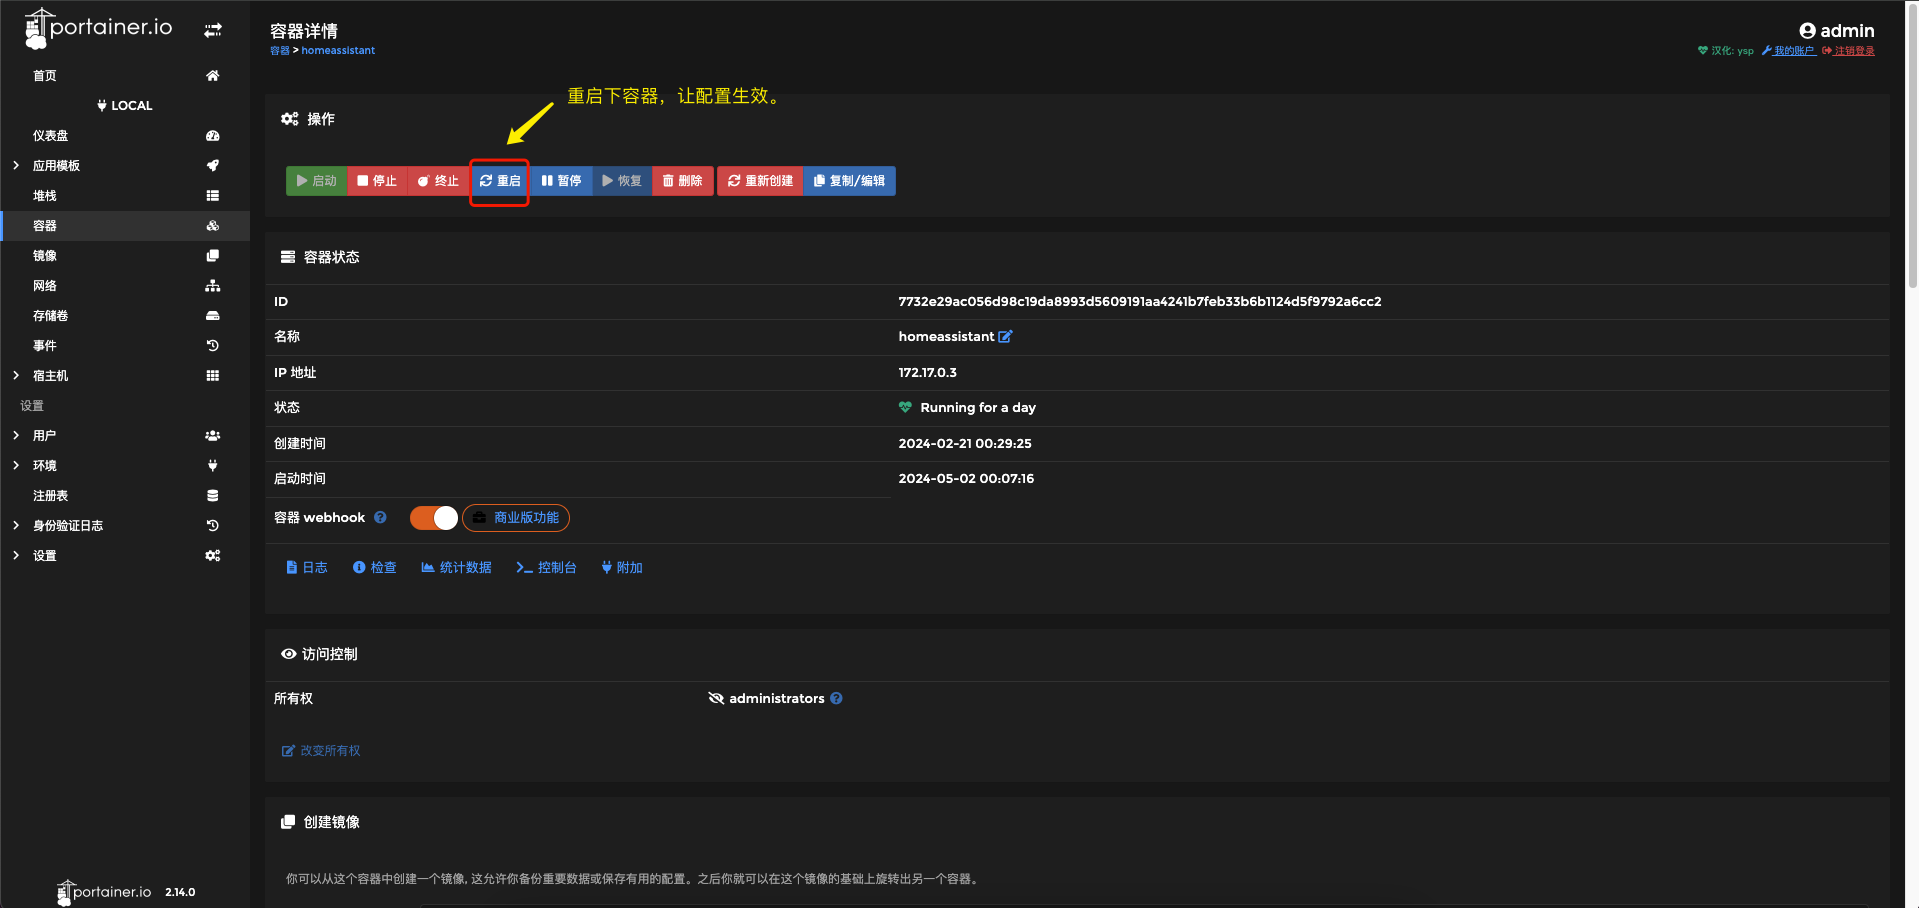Expand the 设置 sidebar group
1919x908 pixels.
(16, 556)
